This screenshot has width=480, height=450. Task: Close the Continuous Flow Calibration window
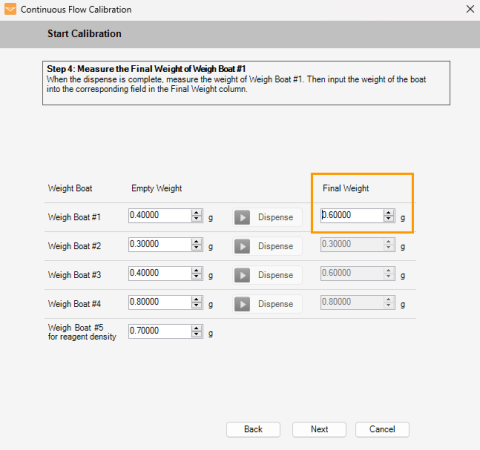pyautogui.click(x=470, y=9)
